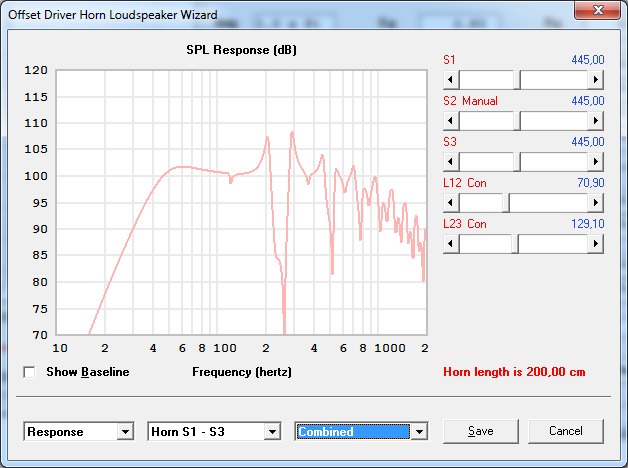Screen dimensions: 628x468
Task: Click the S3 slider right arrow
Action: tap(596, 162)
